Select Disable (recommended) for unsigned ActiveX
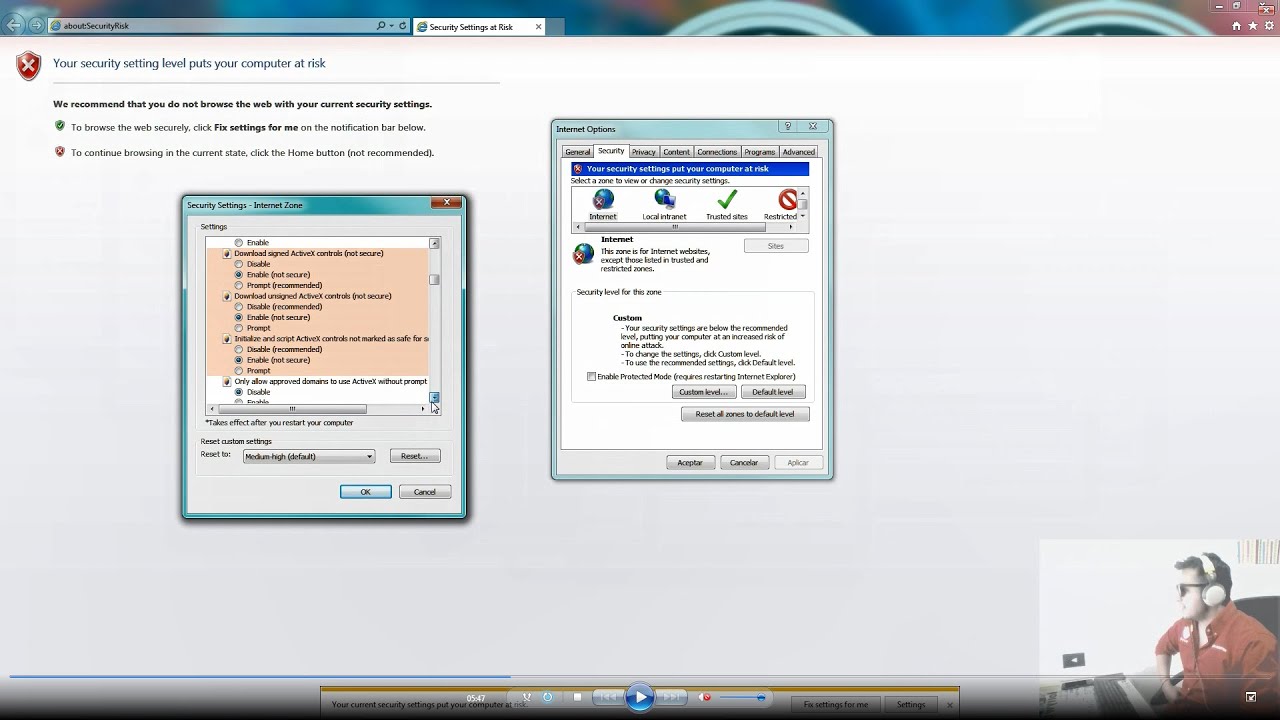The height and width of the screenshot is (720, 1280). [239, 307]
